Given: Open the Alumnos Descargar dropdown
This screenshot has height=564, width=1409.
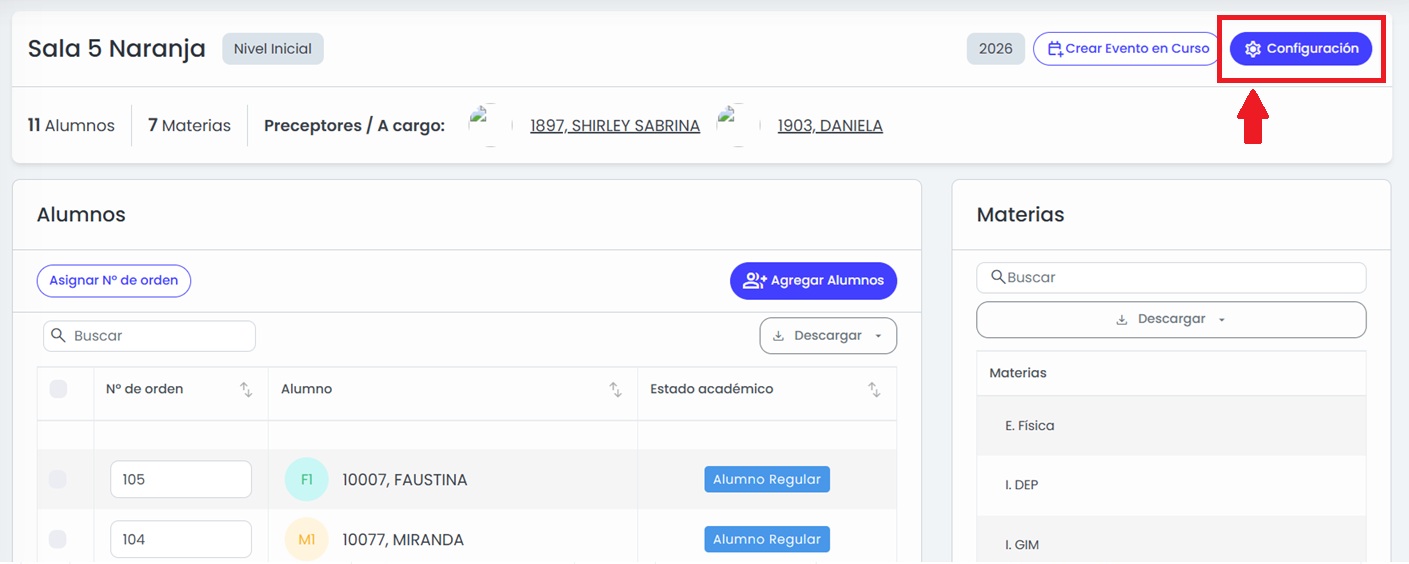Looking at the screenshot, I should [828, 336].
